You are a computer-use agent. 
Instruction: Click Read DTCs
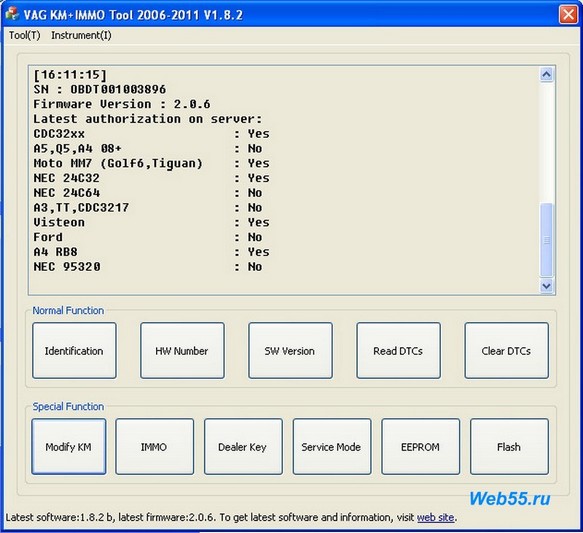(x=398, y=351)
